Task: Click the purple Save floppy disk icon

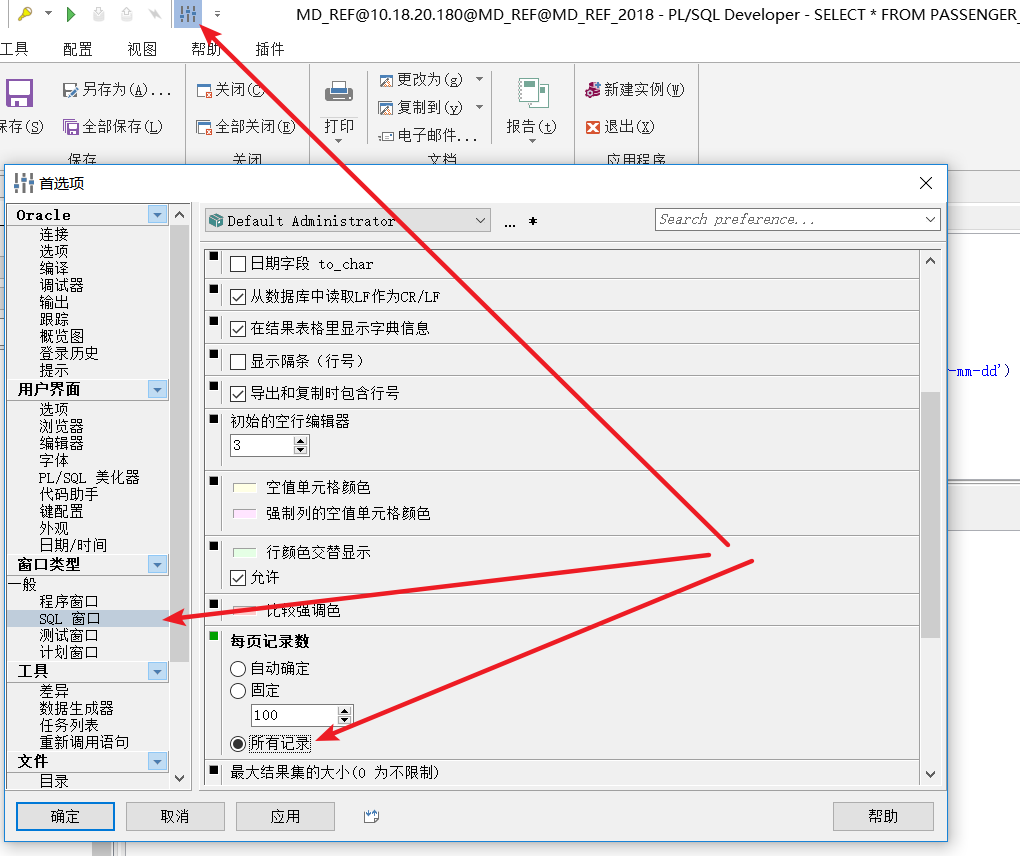Action: pyautogui.click(x=20, y=93)
